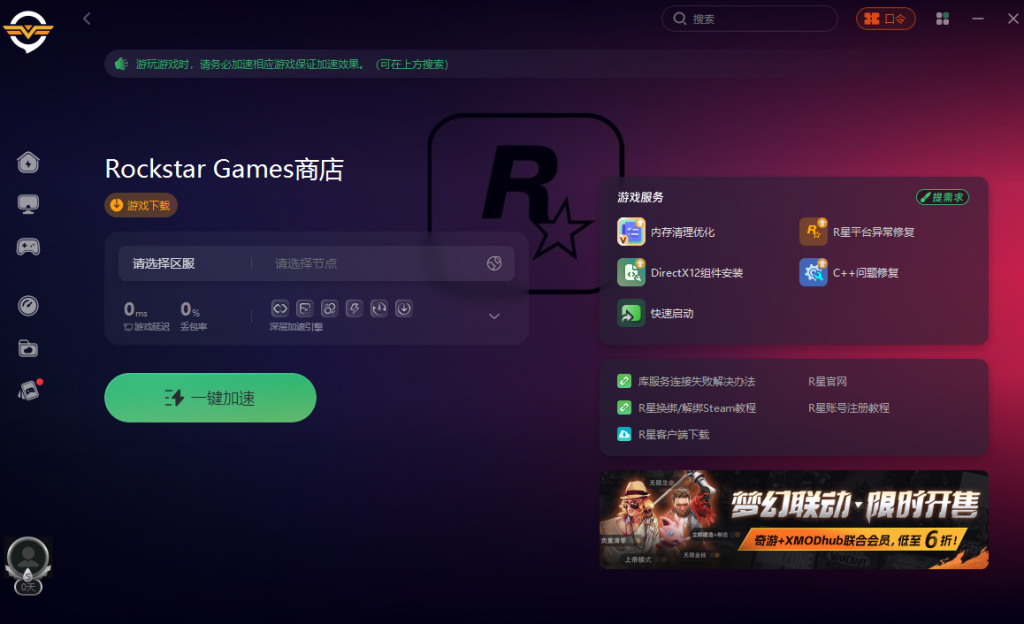Click the 深层加速引擎 label

pyautogui.click(x=296, y=327)
